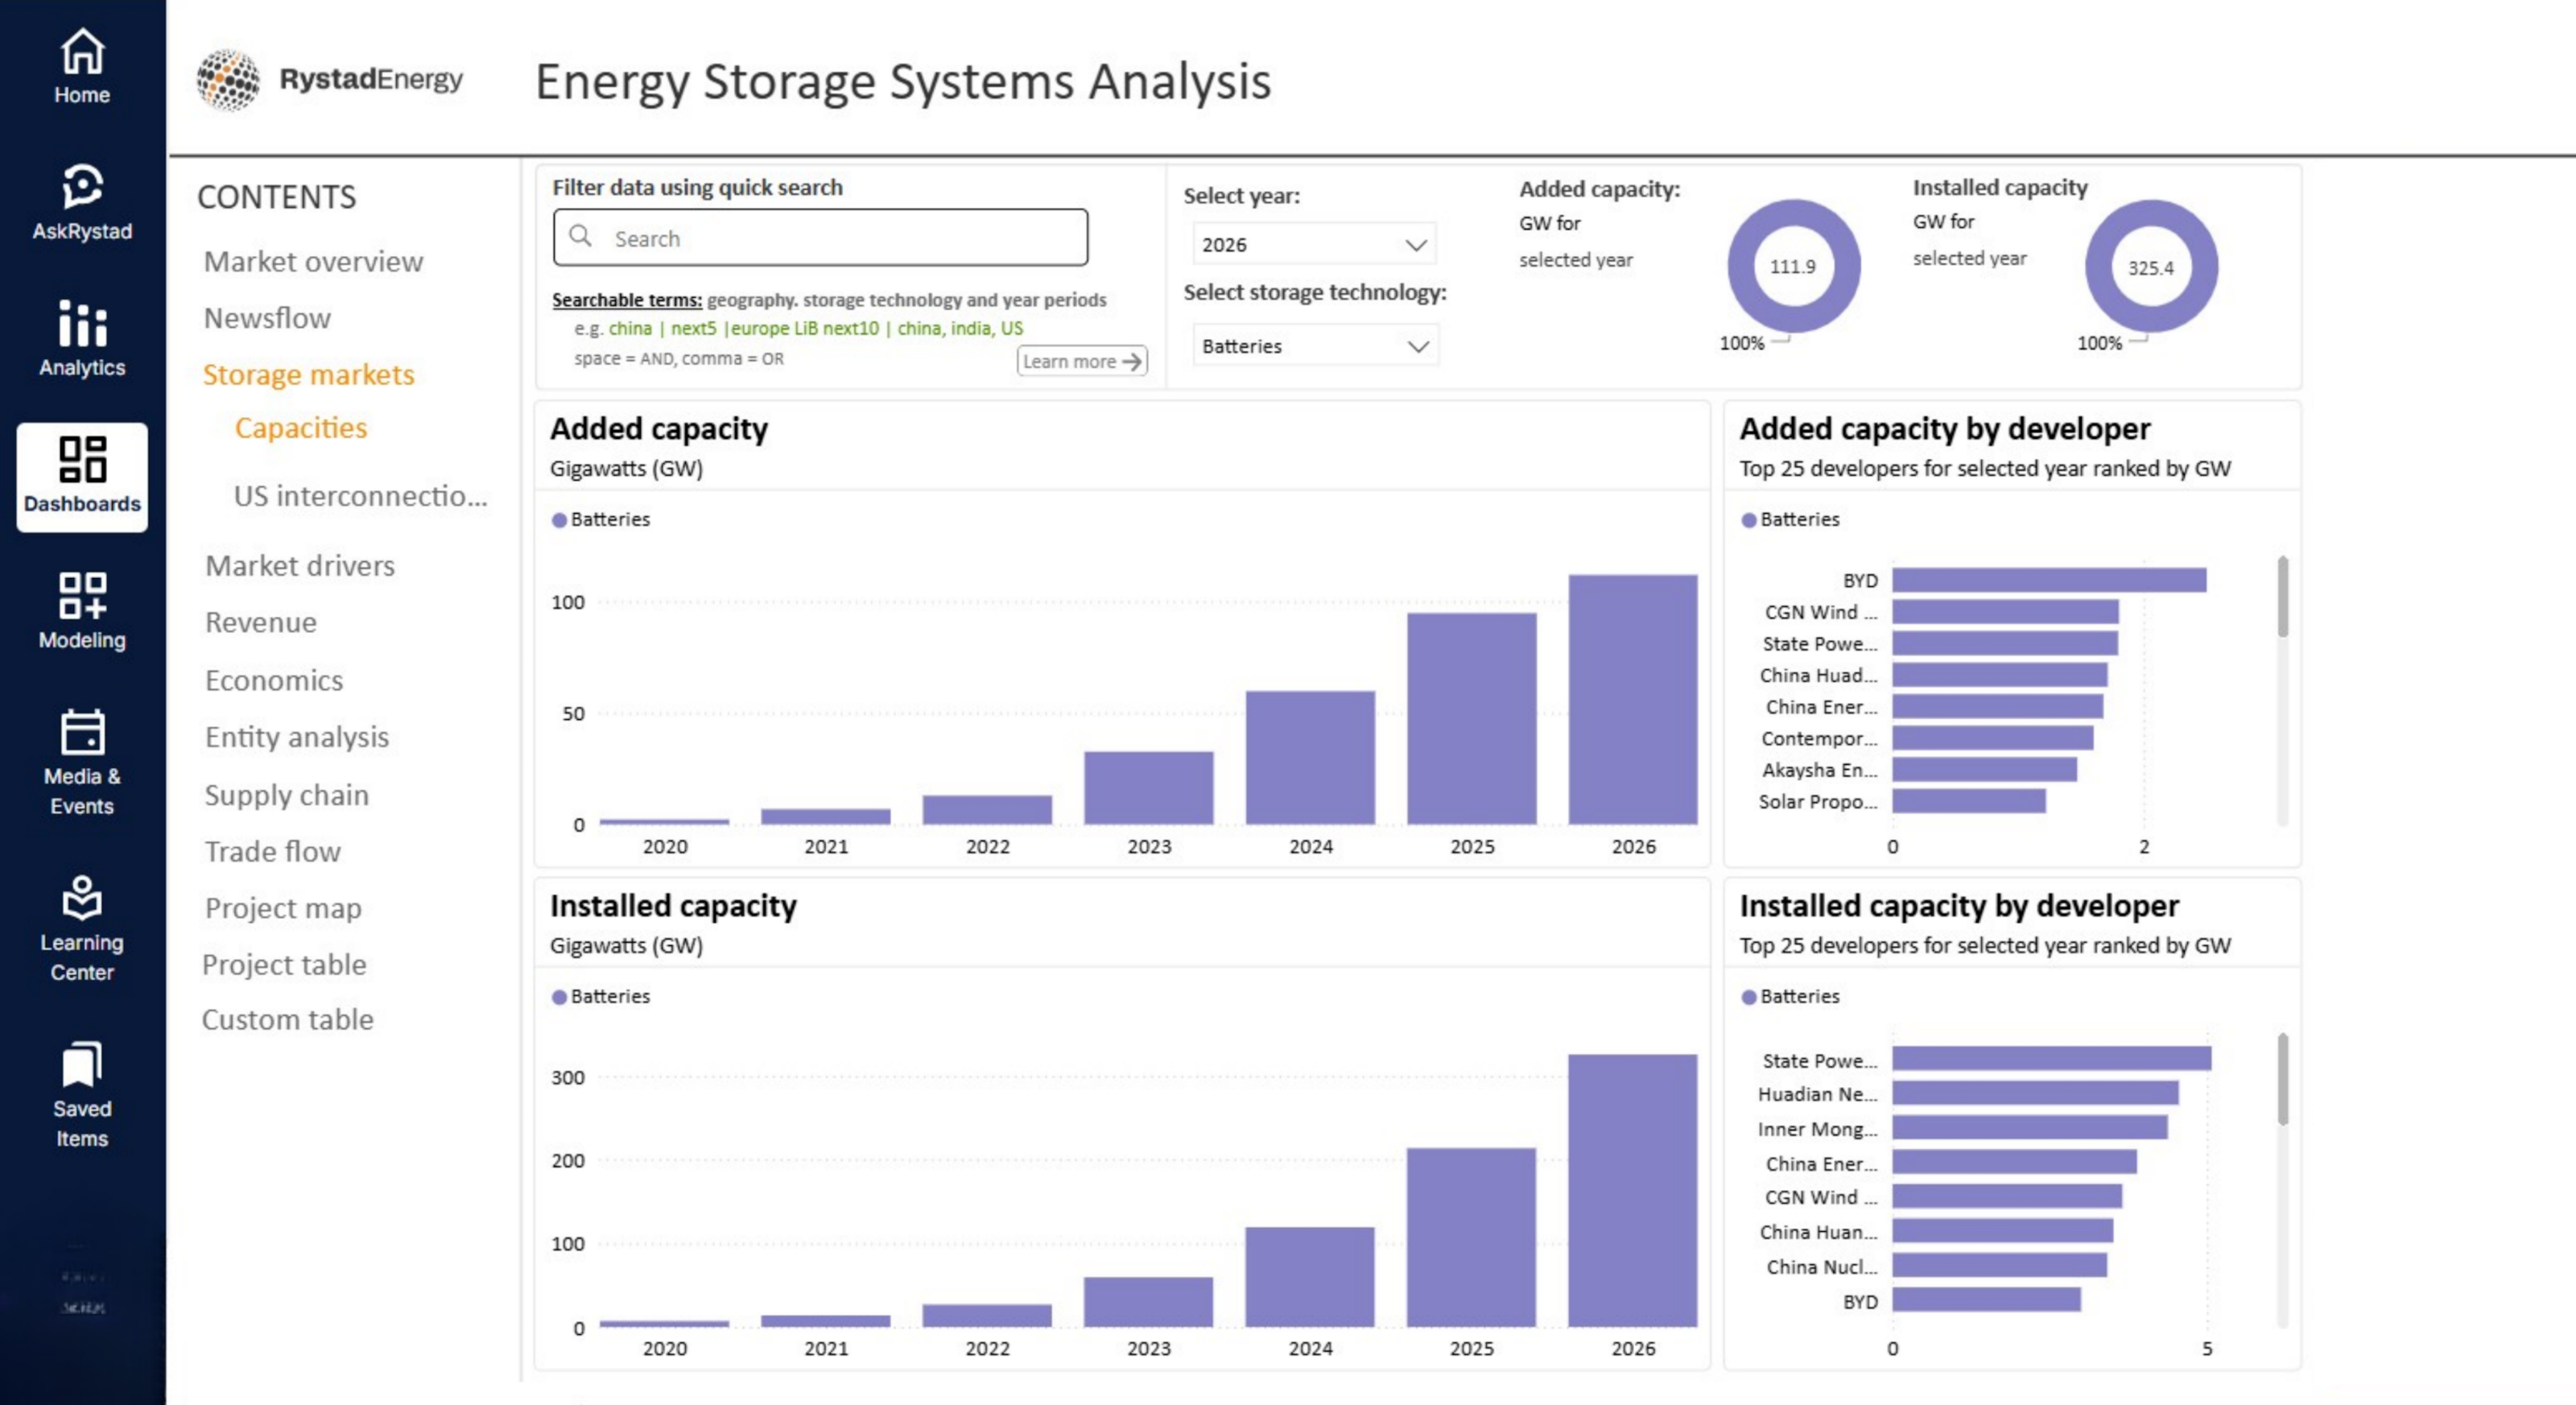This screenshot has width=2576, height=1405.
Task: Click inside the quick search field
Action: [820, 237]
